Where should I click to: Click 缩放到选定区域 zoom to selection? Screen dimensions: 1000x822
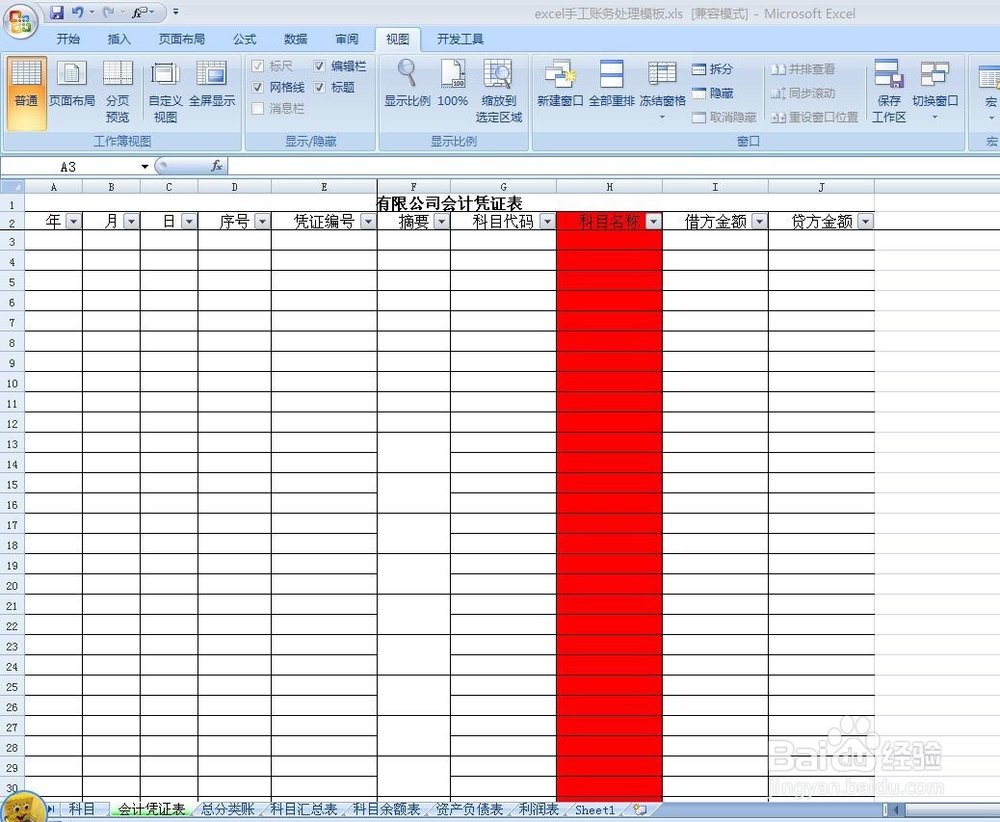(498, 92)
